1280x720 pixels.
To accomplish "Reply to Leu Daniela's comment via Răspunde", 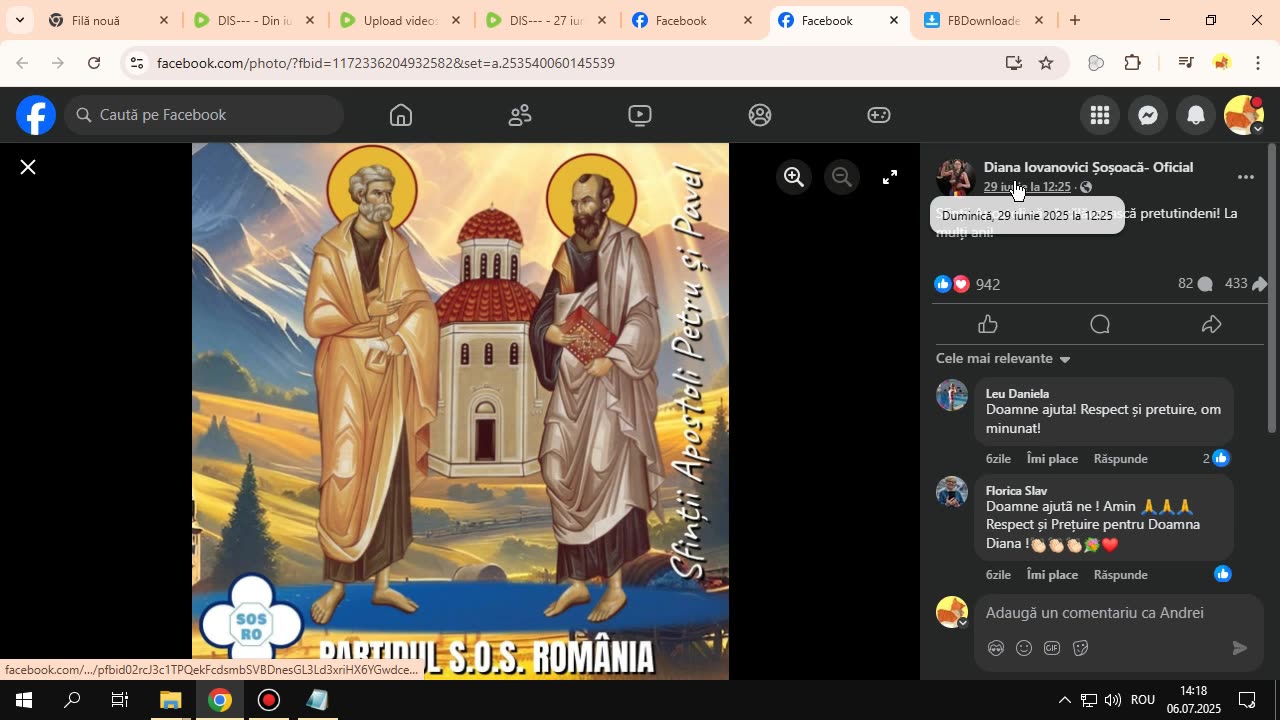I will click(x=1120, y=459).
